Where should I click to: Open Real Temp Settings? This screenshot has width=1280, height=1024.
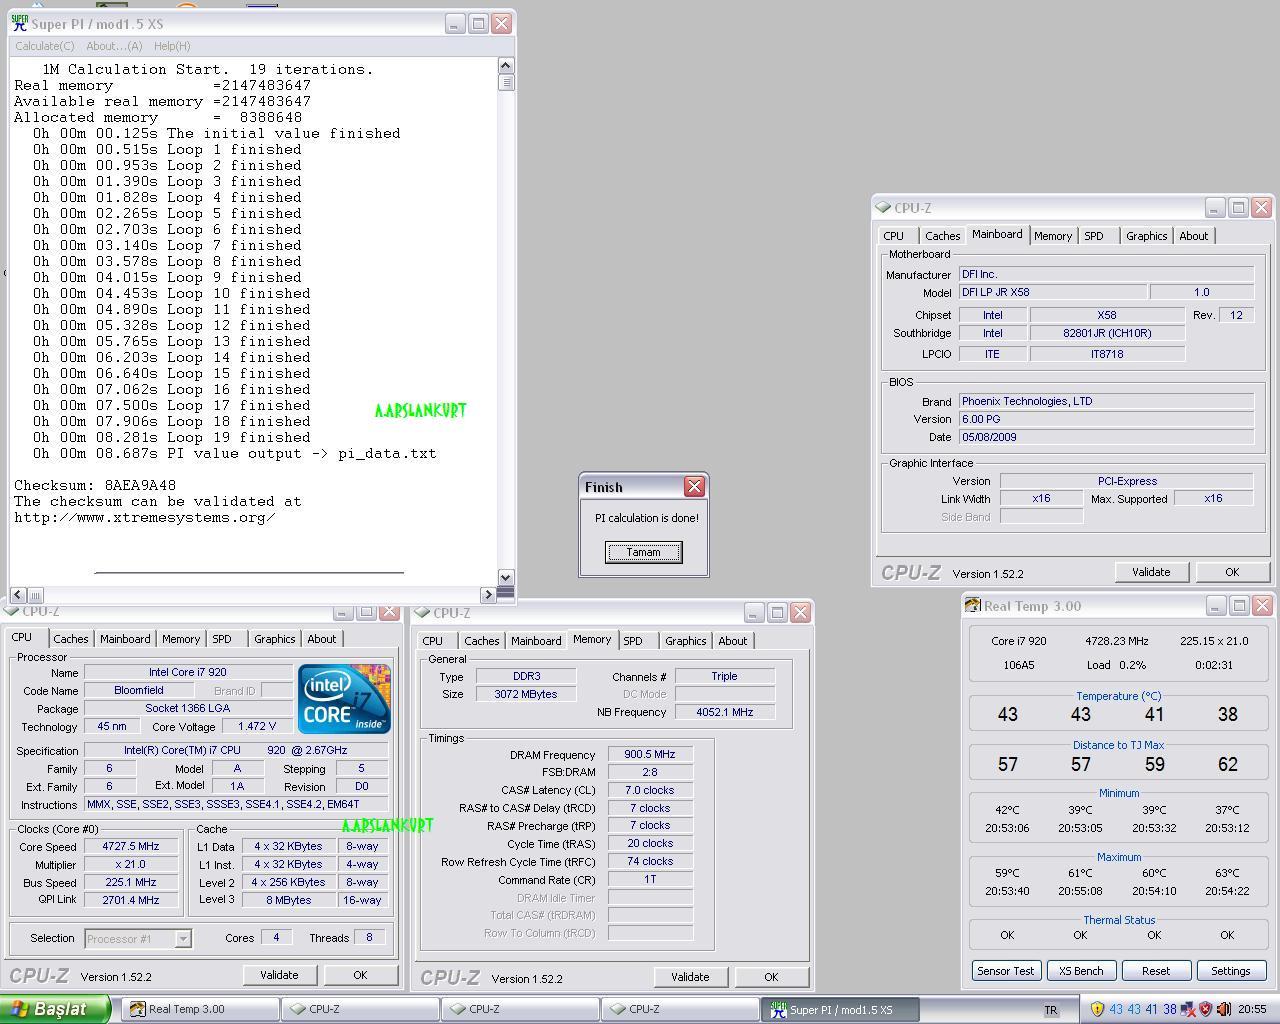tap(1231, 971)
